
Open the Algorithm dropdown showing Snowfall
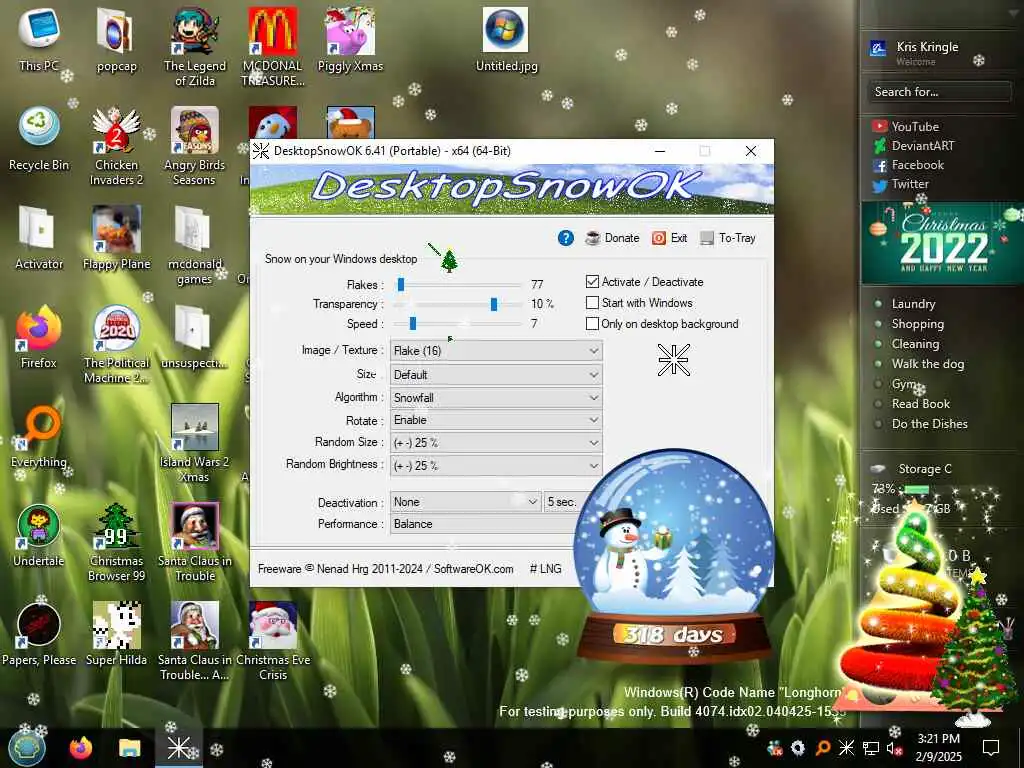pos(496,398)
